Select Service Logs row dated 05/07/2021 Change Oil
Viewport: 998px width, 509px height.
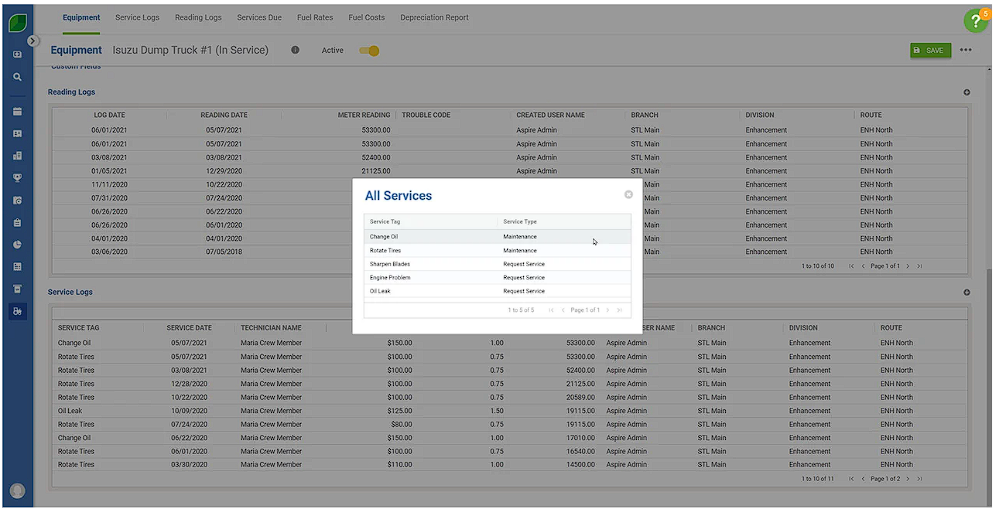(x=509, y=343)
